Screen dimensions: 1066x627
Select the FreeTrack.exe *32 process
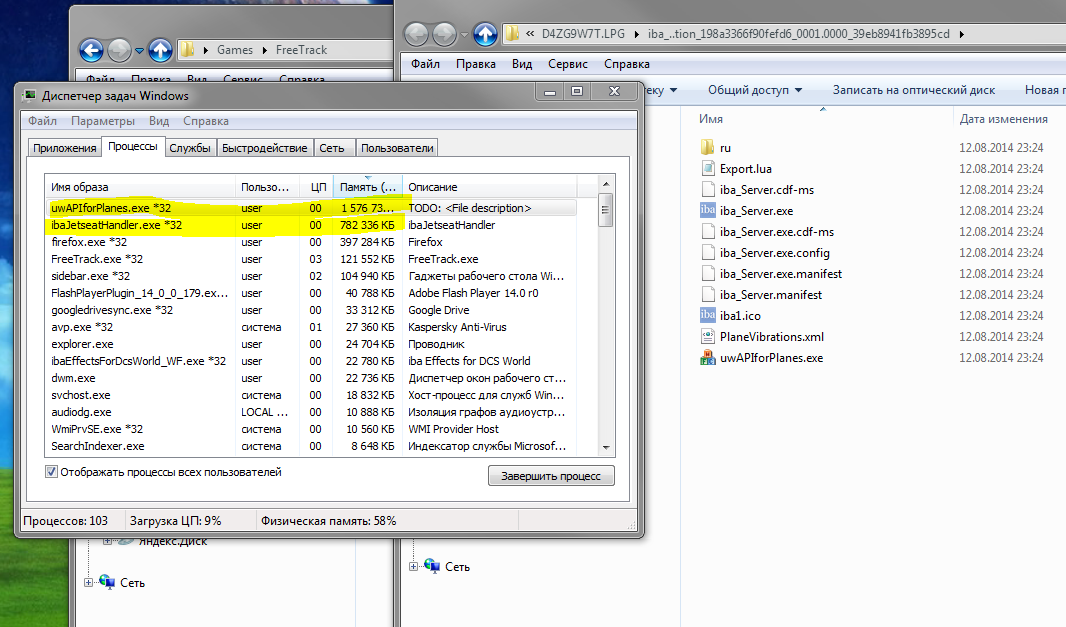(x=311, y=259)
